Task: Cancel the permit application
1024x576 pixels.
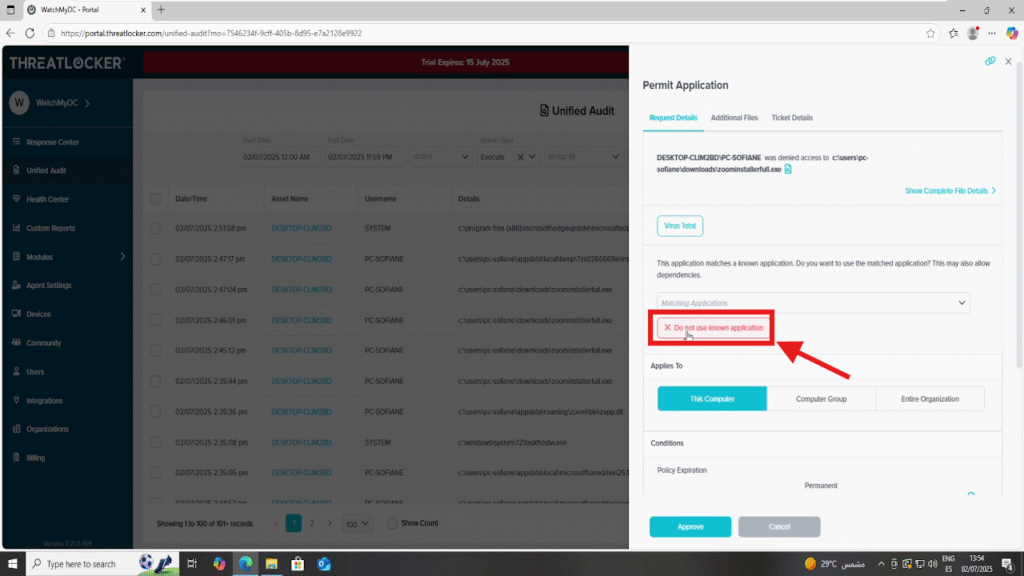Action: click(x=779, y=526)
